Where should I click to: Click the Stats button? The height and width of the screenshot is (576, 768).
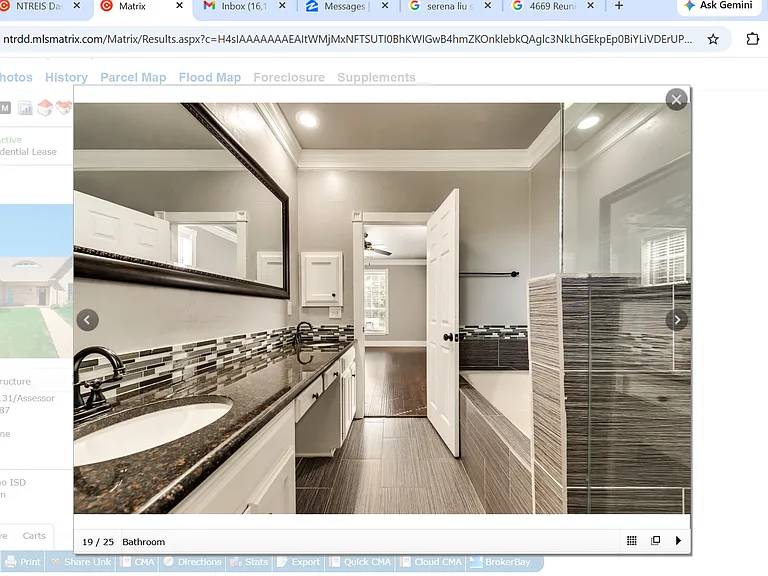point(250,562)
